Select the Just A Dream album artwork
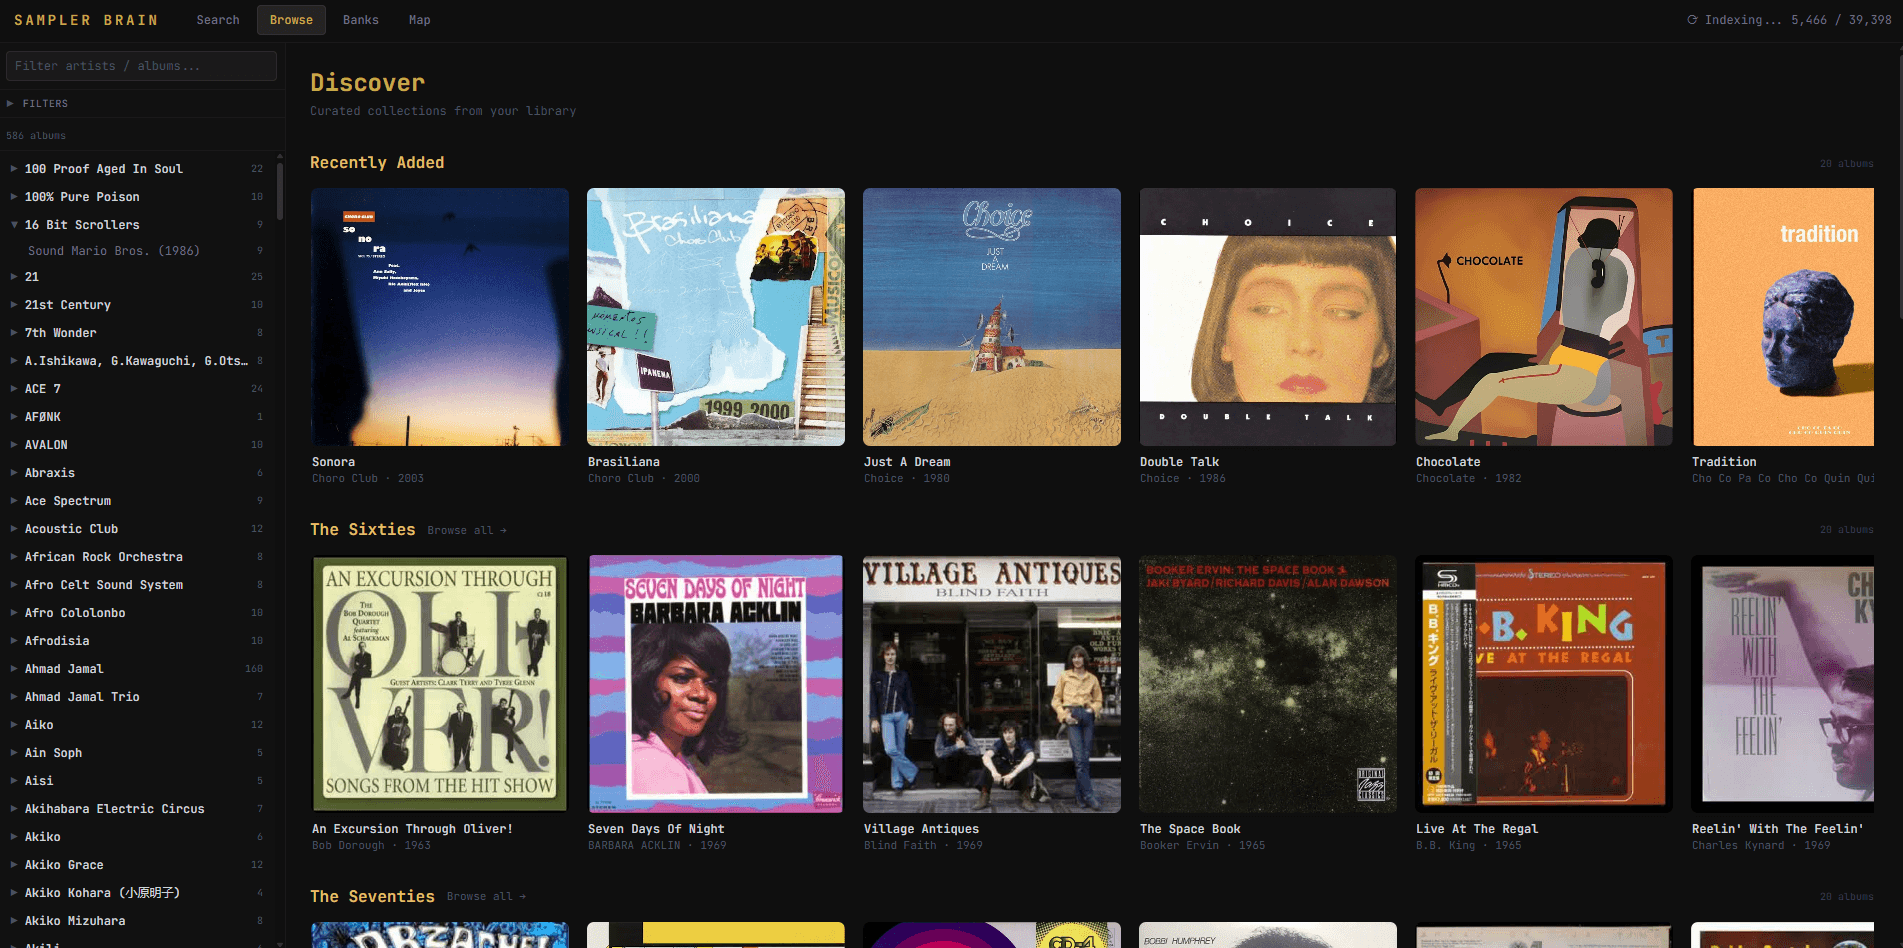 pos(992,317)
